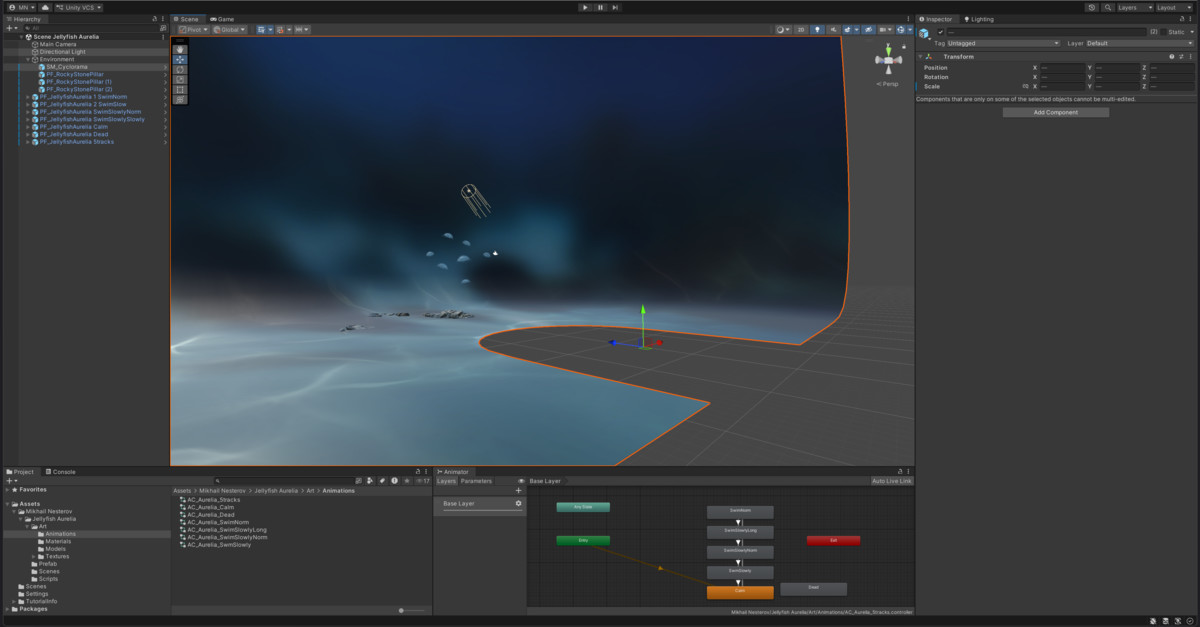The height and width of the screenshot is (627, 1200).
Task: Click Jellyfish Aurelia in Project breadcrumb
Action: 275,491
